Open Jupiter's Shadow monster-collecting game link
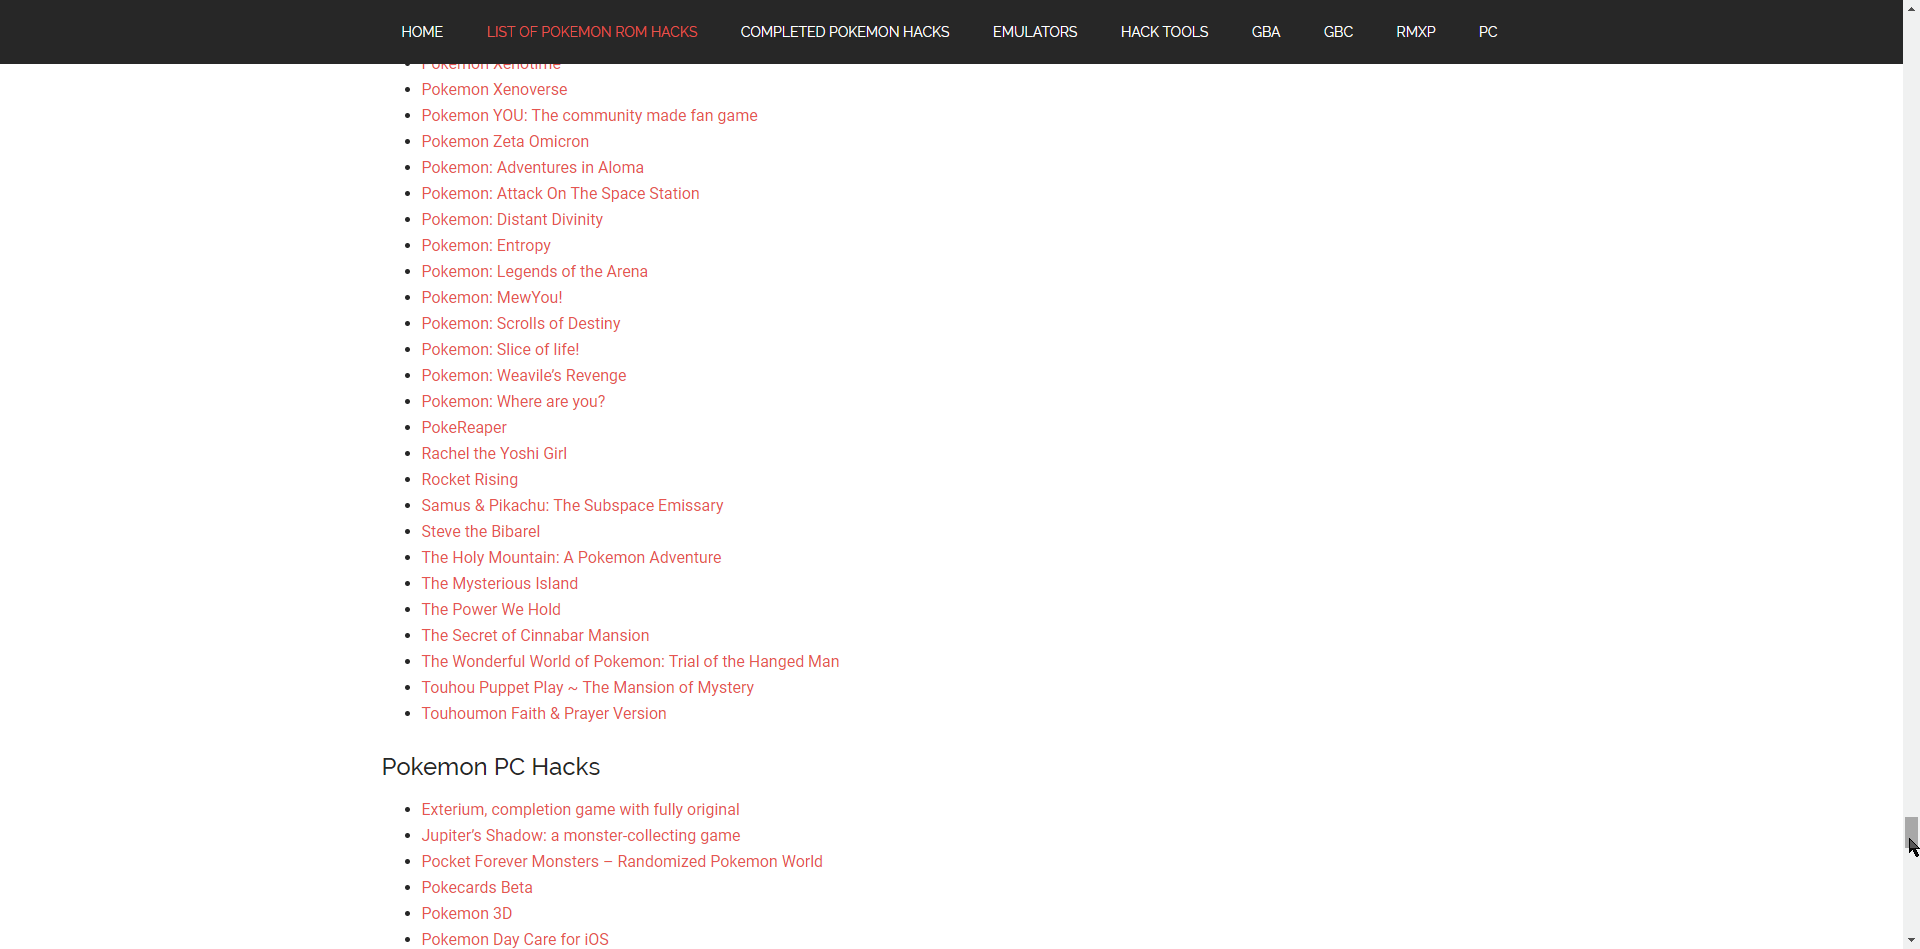This screenshot has height=949, width=1920. pos(580,836)
